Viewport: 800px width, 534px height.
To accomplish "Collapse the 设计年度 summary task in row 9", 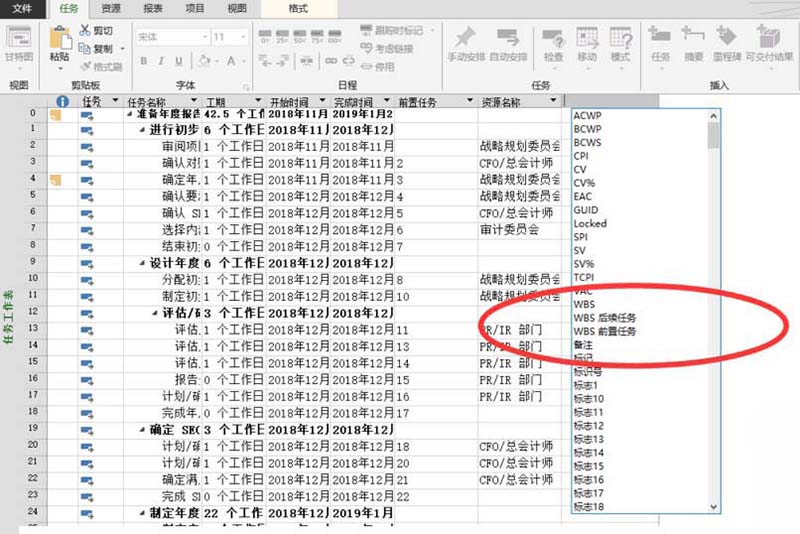I will pyautogui.click(x=142, y=264).
